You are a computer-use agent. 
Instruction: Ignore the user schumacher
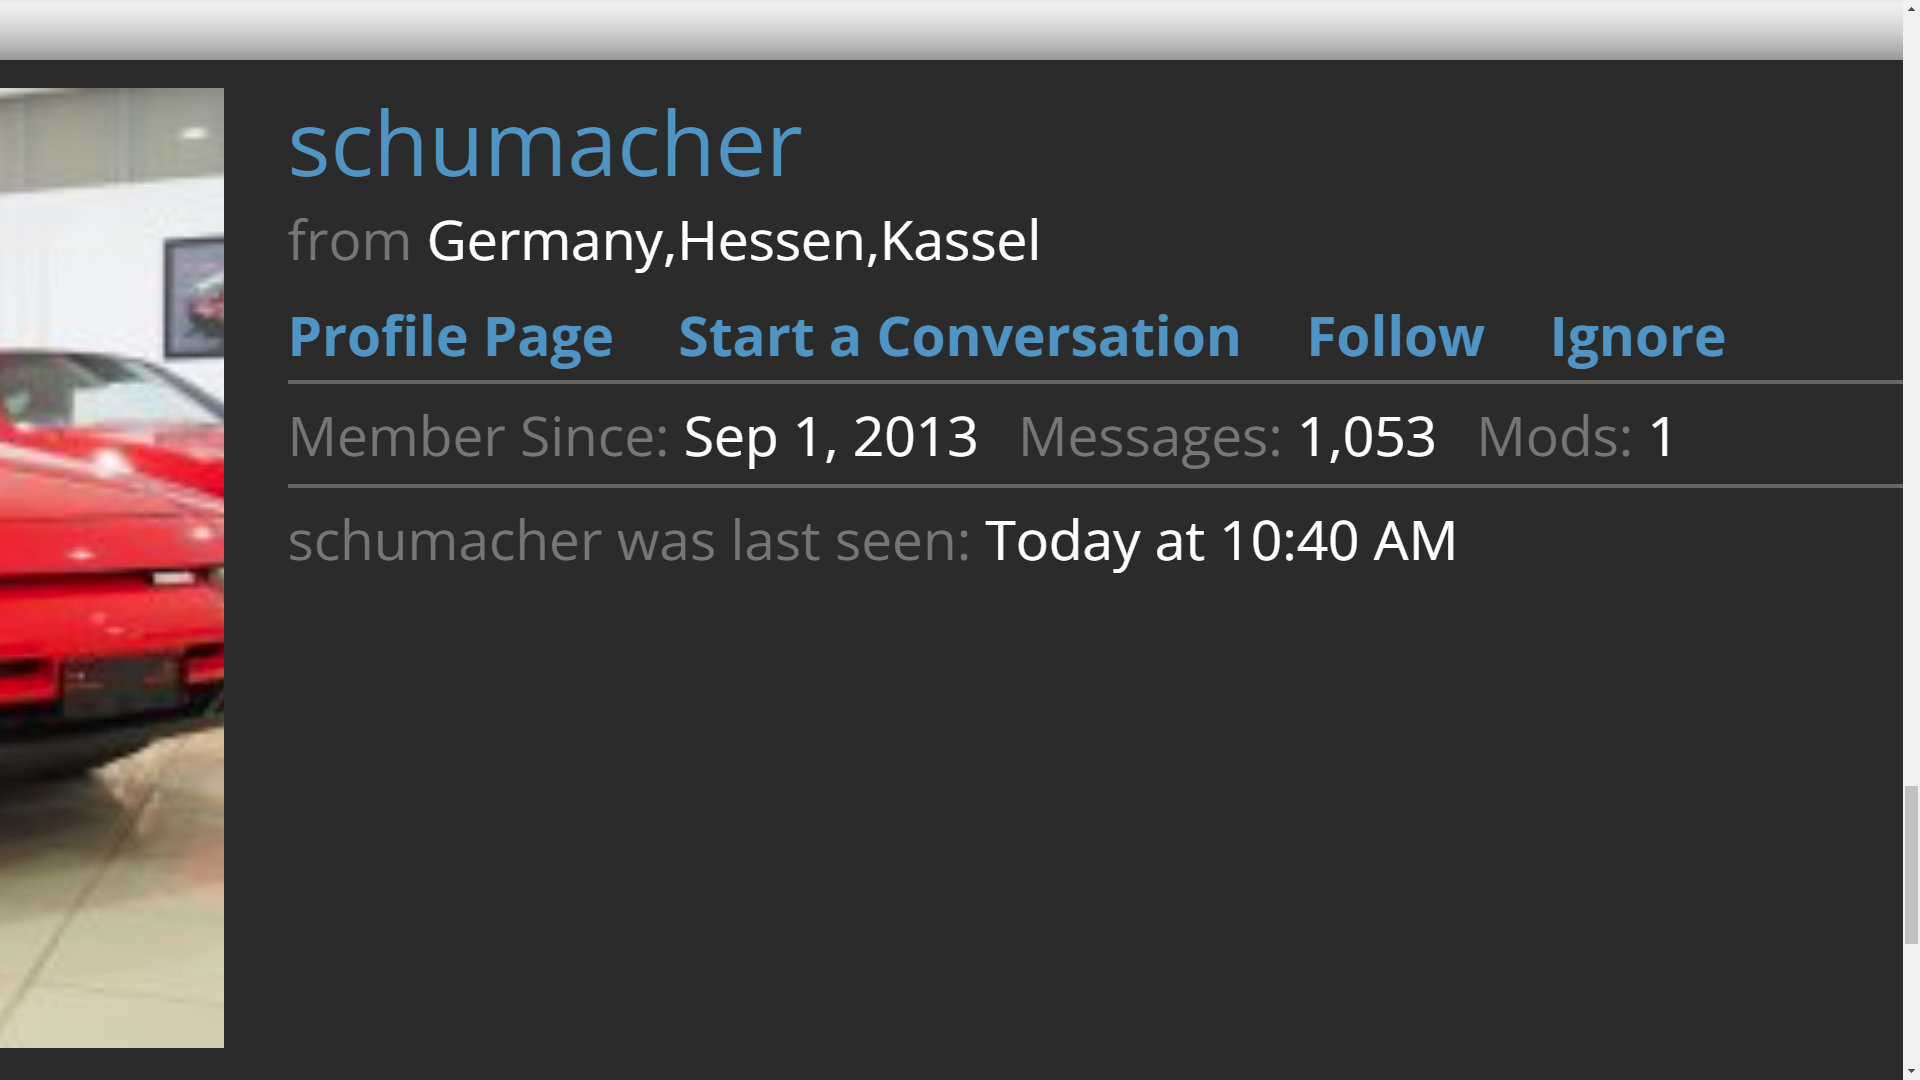(x=1637, y=336)
